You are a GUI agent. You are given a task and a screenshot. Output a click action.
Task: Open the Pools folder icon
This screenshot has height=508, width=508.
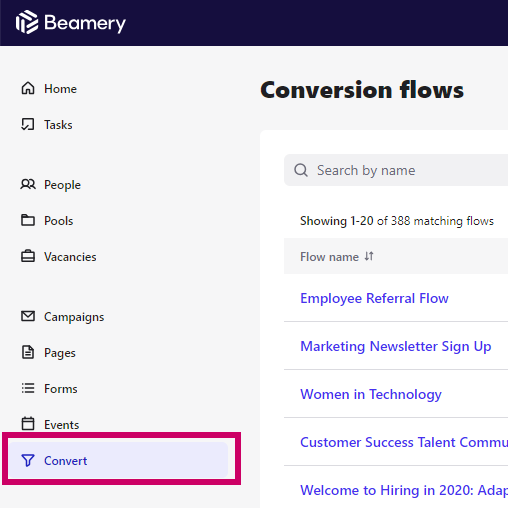pos(28,220)
